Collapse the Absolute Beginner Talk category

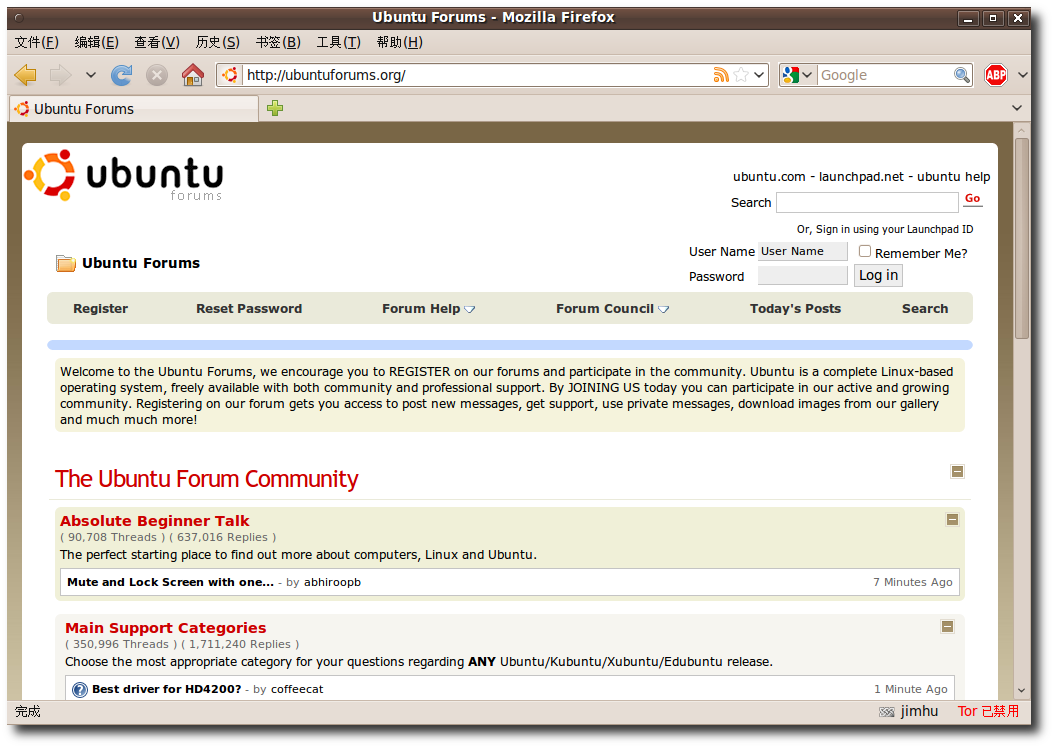(x=952, y=519)
